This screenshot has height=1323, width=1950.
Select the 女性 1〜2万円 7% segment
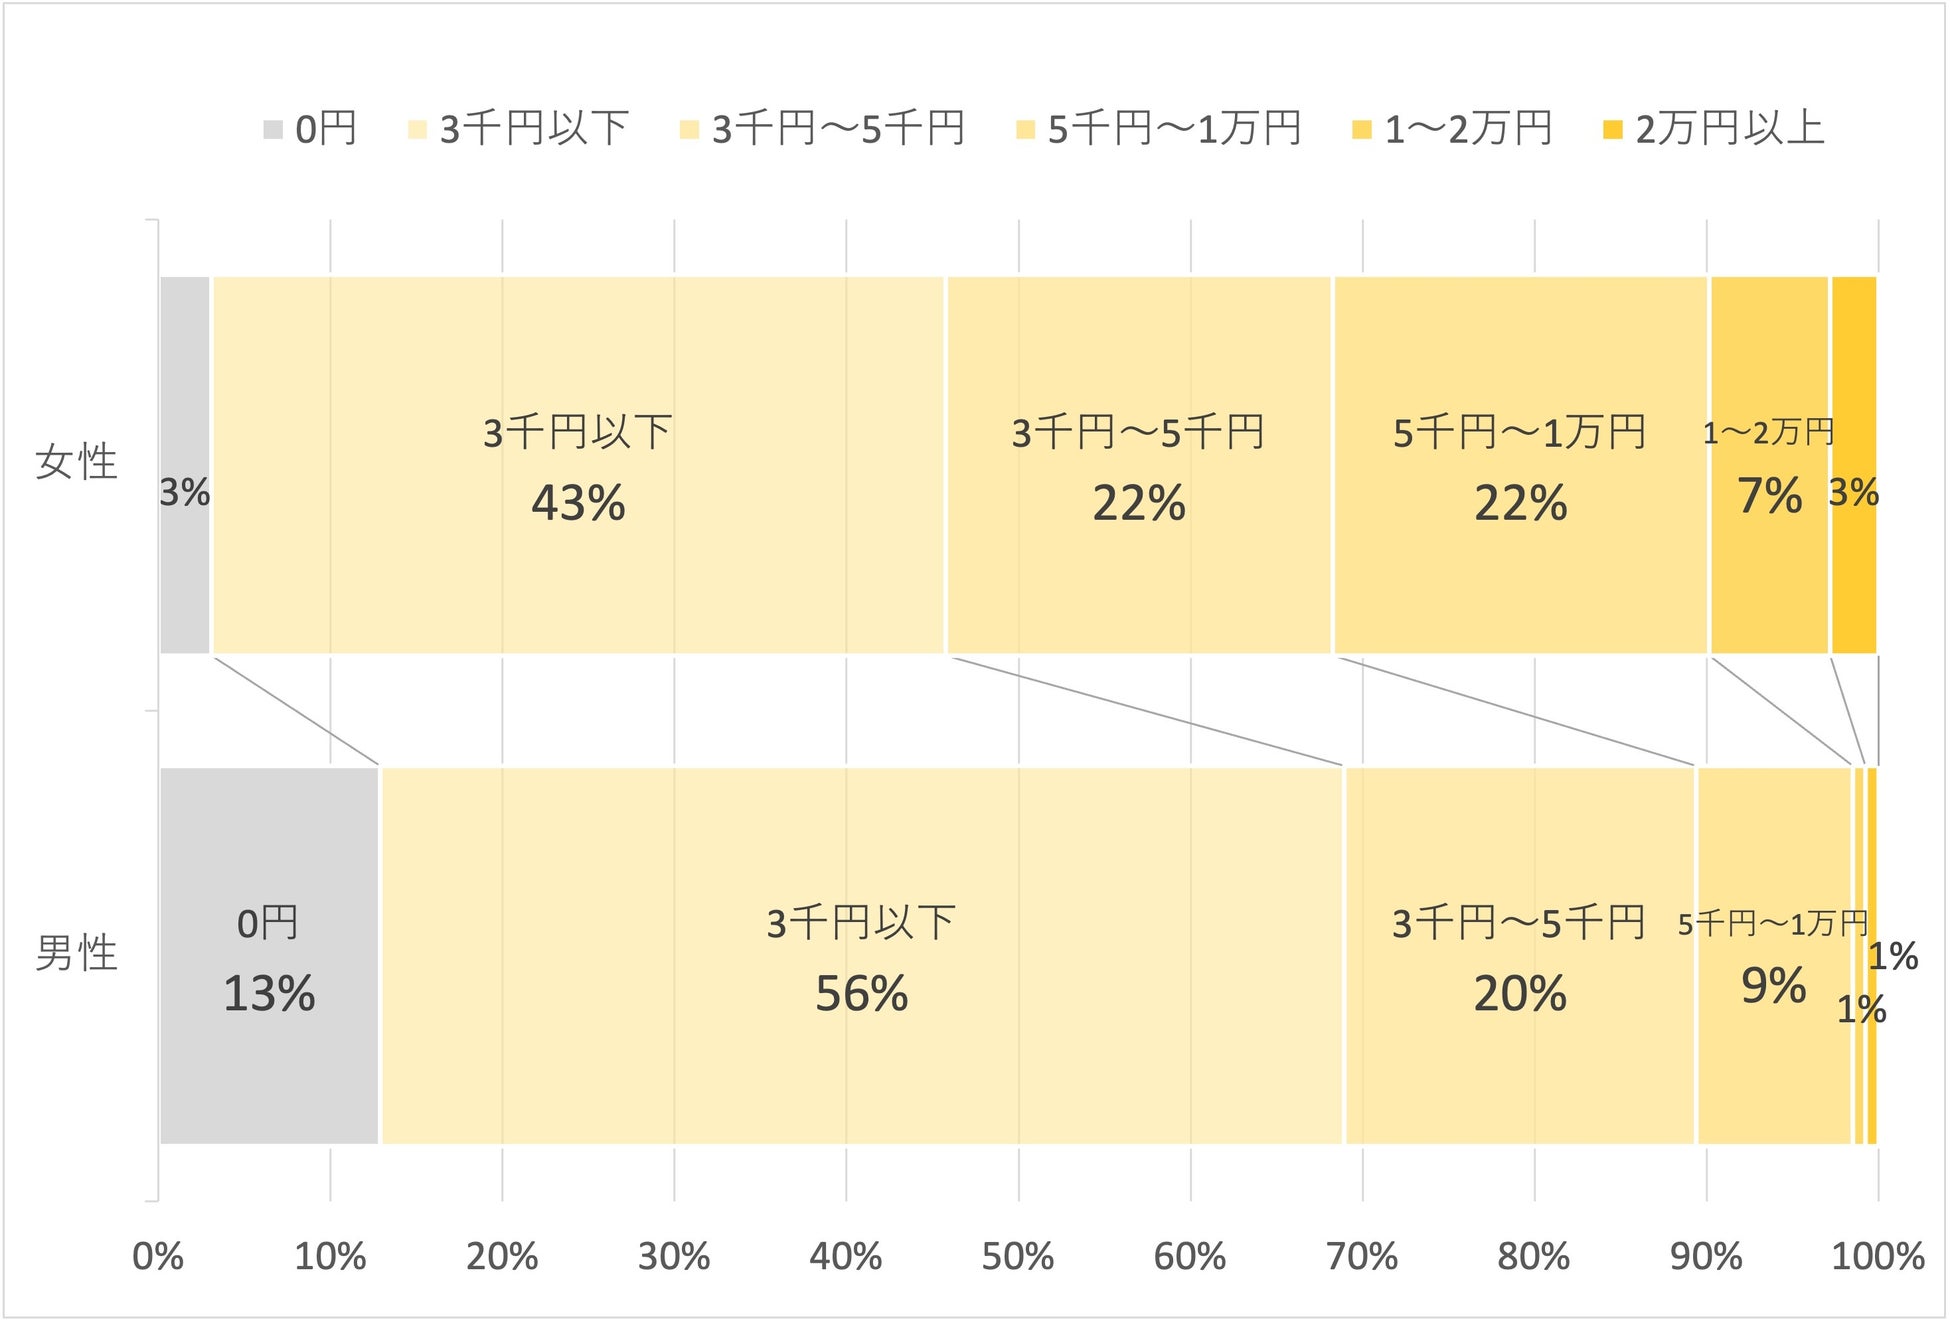pos(1769,580)
